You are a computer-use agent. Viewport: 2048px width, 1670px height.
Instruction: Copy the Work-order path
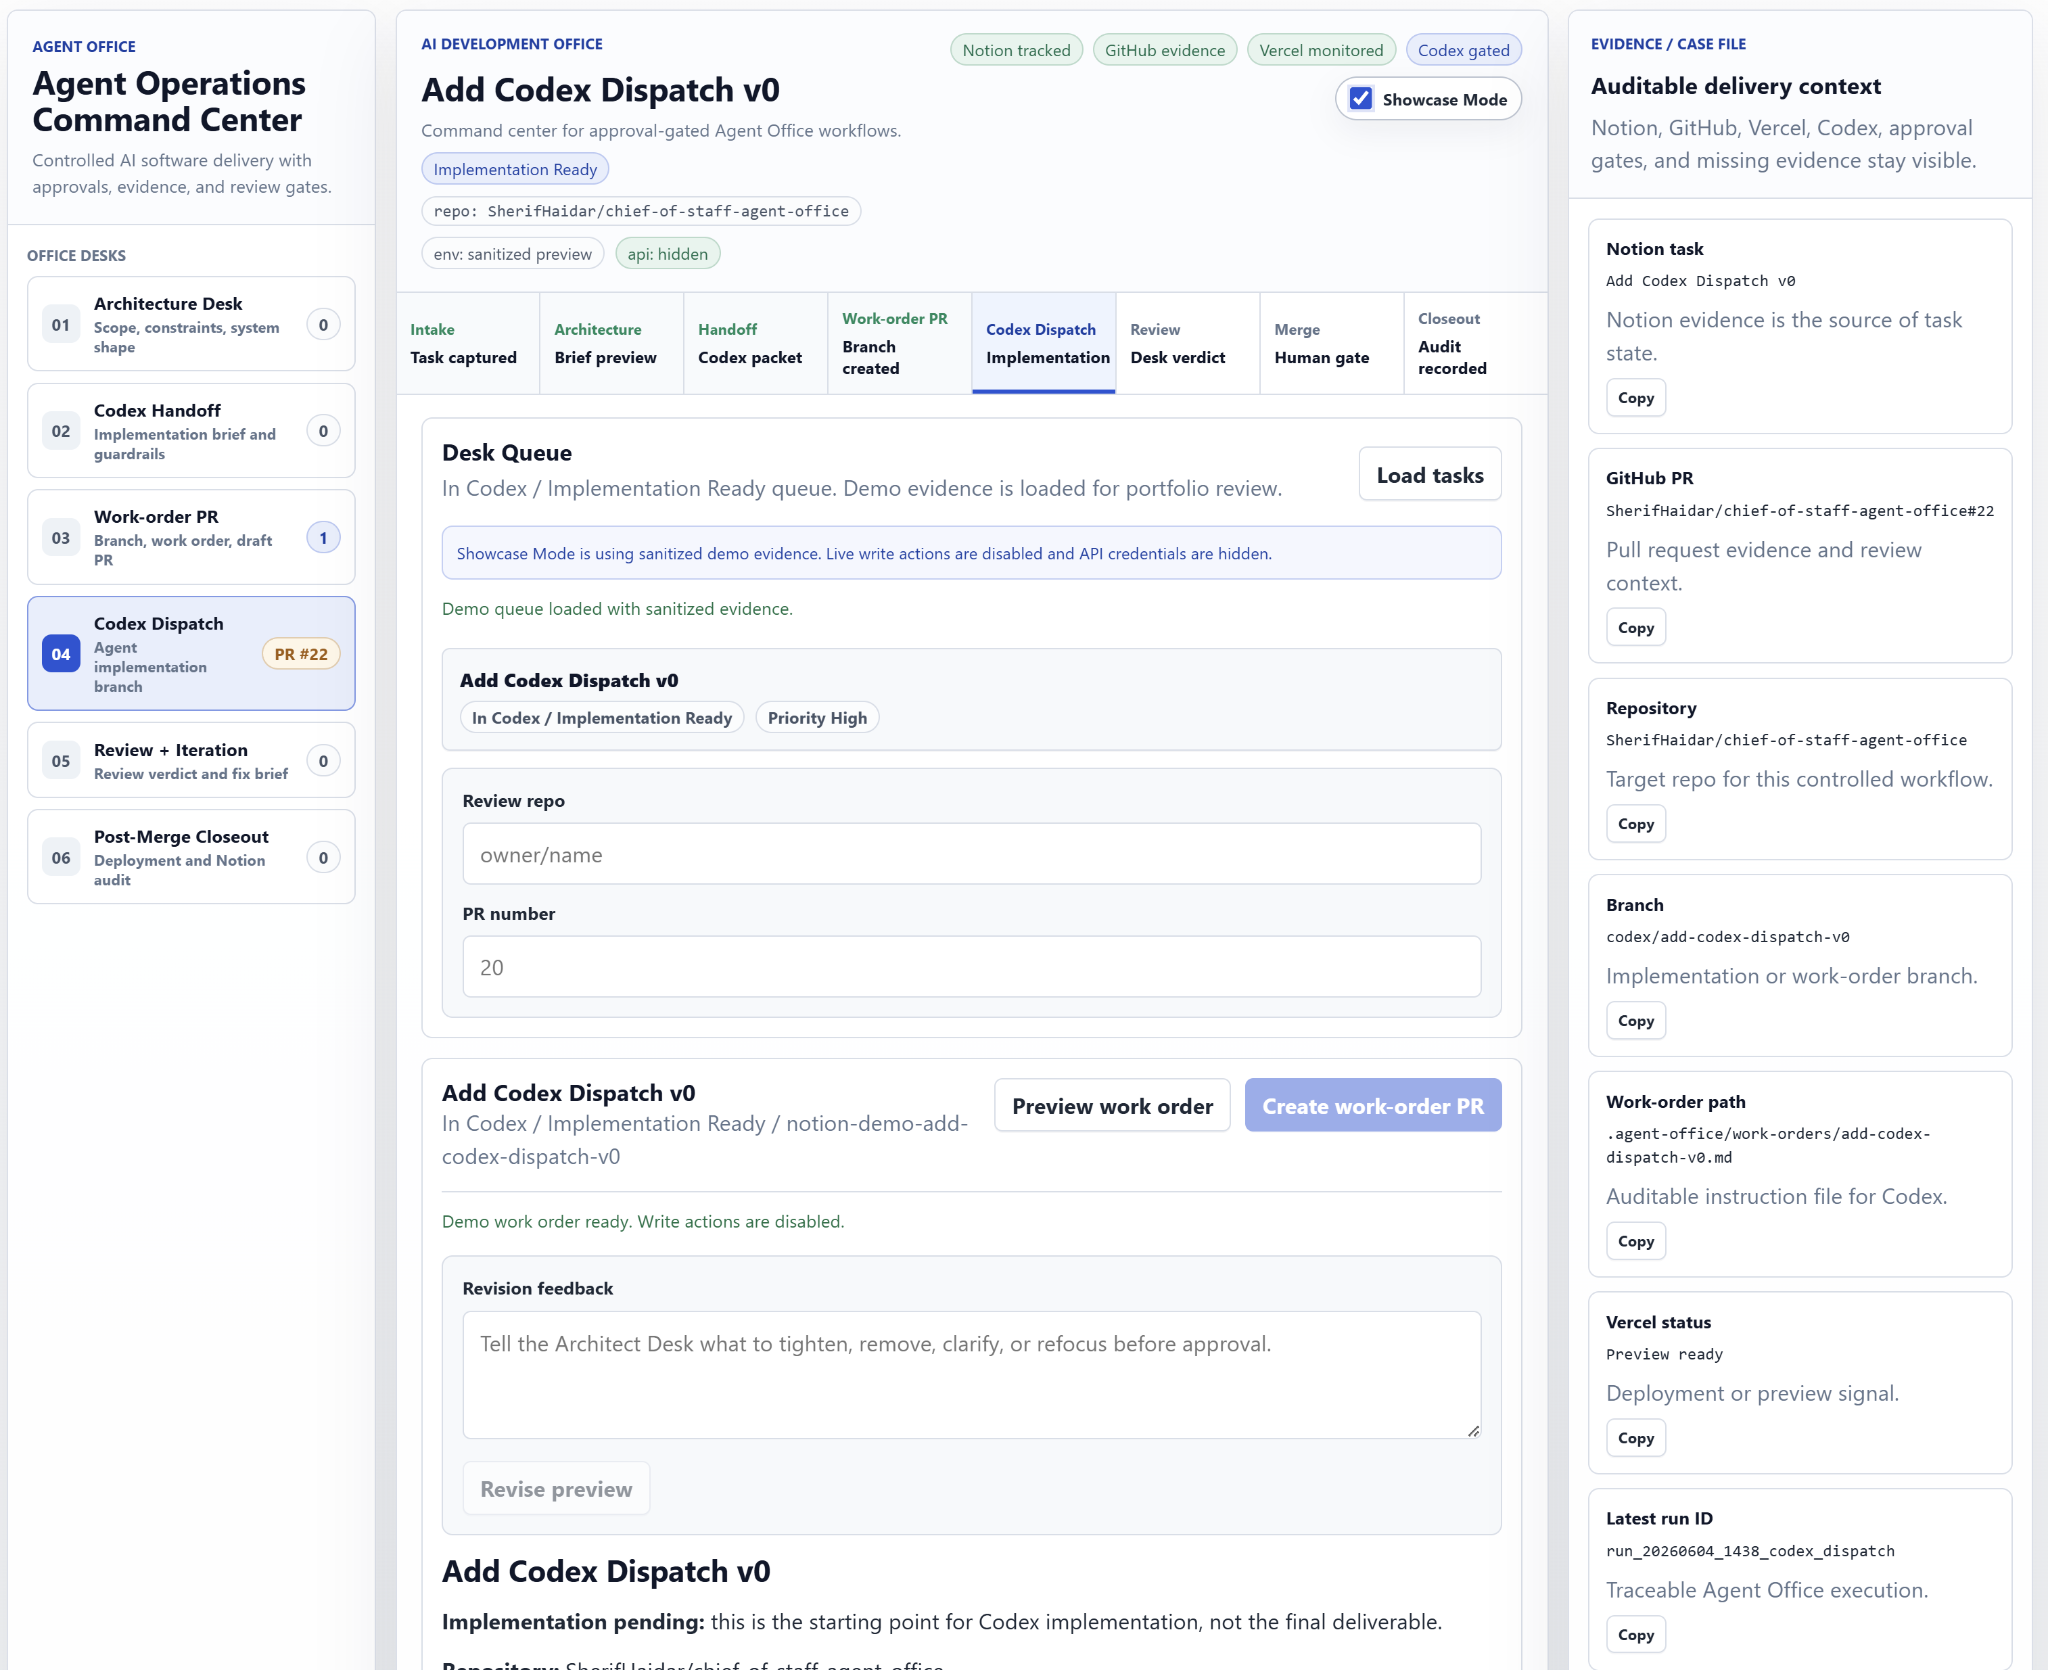[1636, 1241]
